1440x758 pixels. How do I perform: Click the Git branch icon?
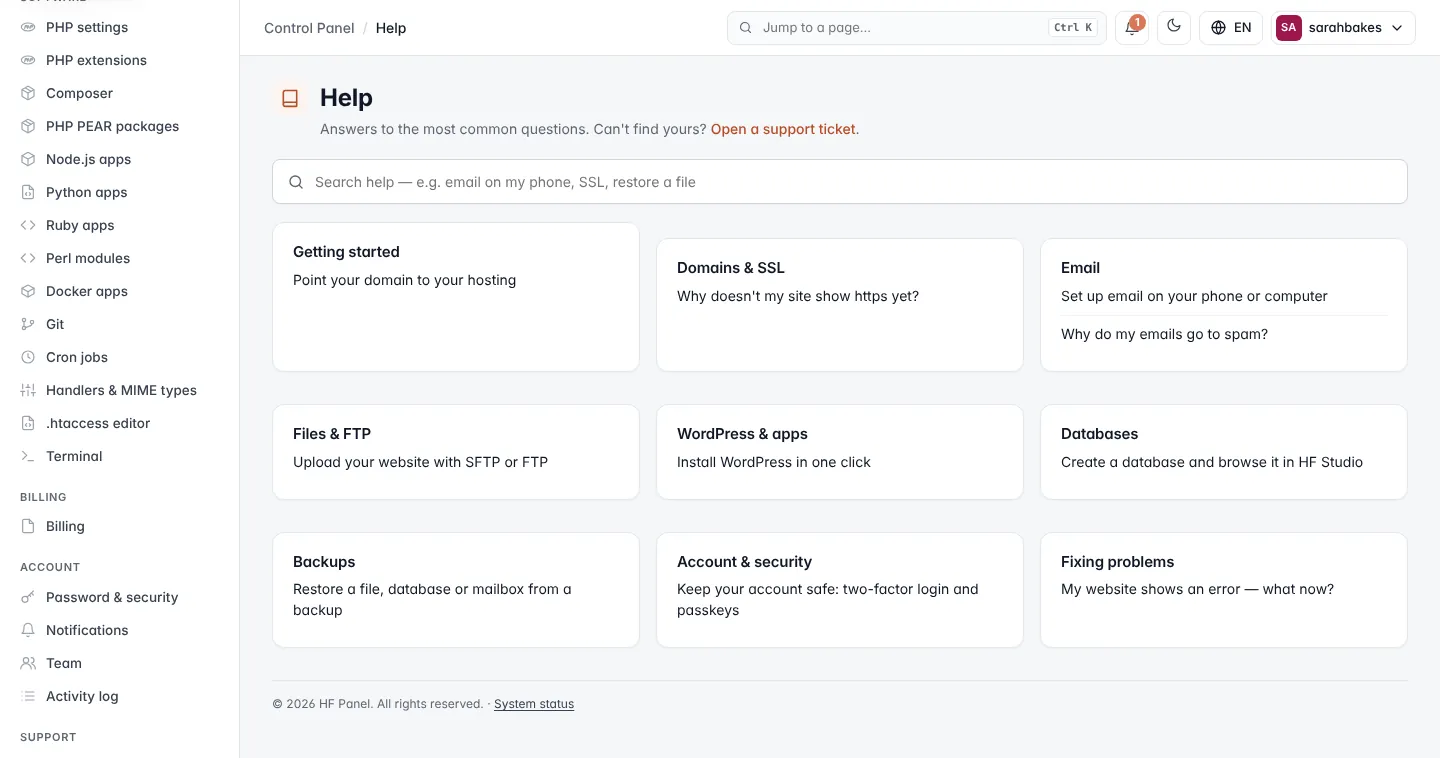pyautogui.click(x=28, y=324)
